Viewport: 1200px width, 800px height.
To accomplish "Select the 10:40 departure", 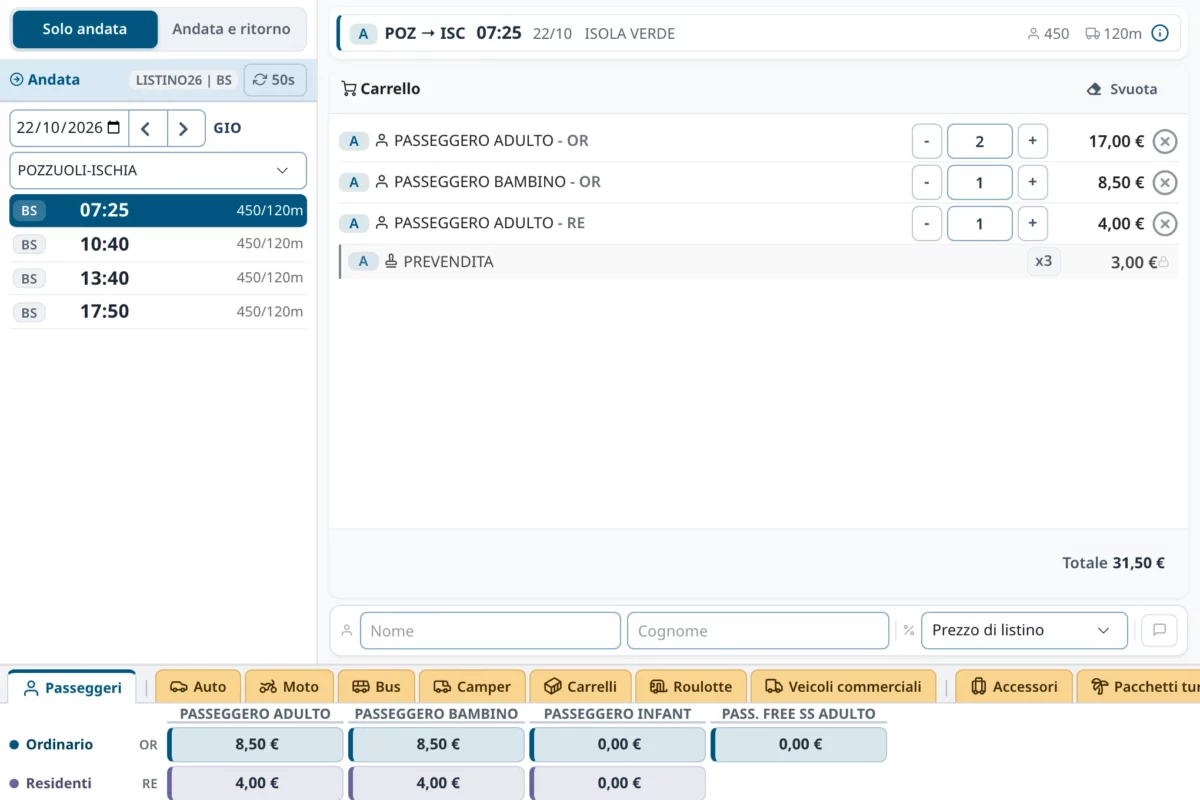I will [x=158, y=245].
